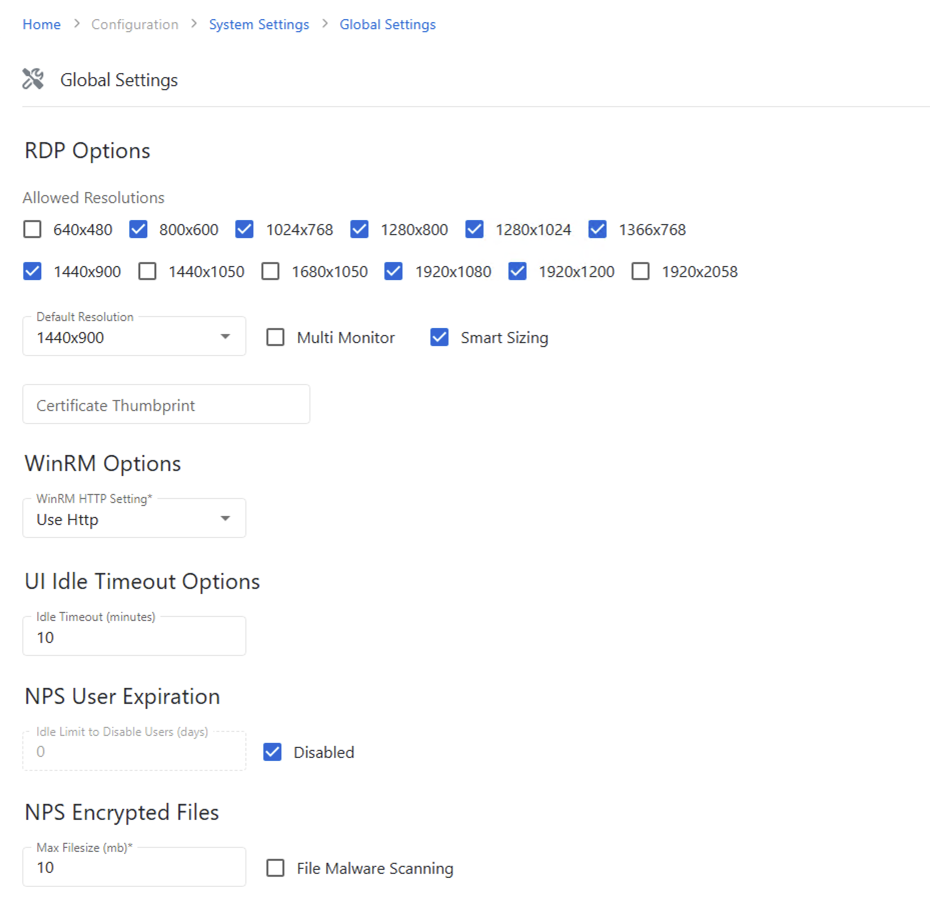
Task: Uncheck the 800x600 resolution
Action: (139, 230)
